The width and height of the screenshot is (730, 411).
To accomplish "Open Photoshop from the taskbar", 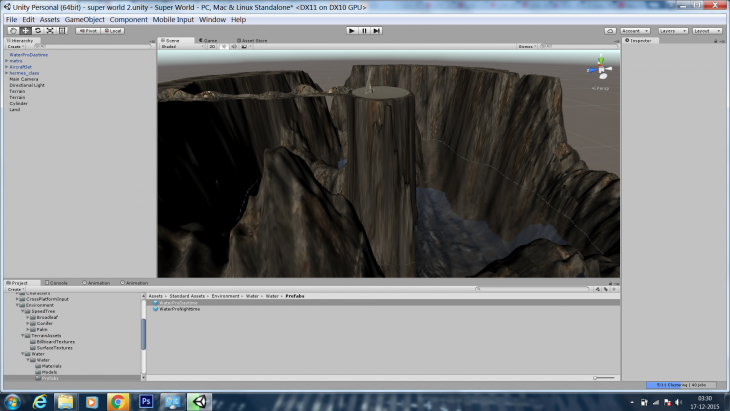I will tap(146, 401).
